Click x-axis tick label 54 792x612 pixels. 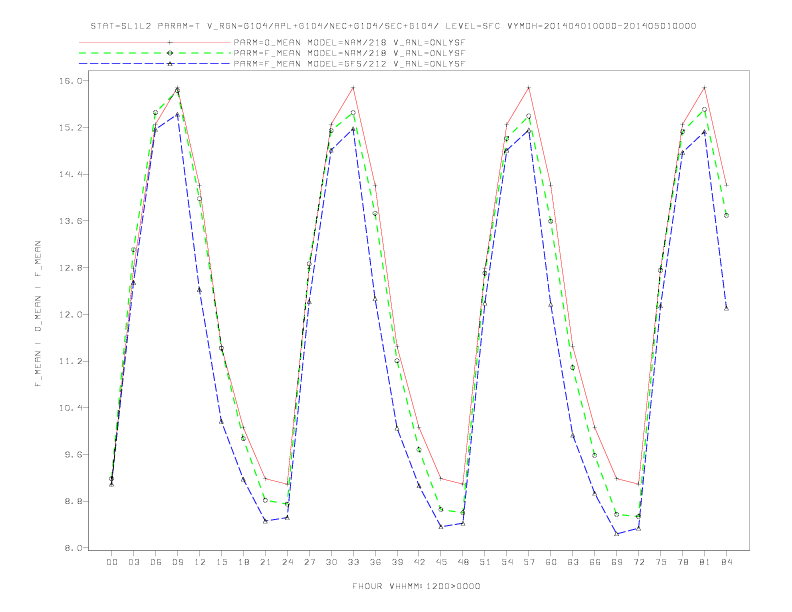[507, 562]
